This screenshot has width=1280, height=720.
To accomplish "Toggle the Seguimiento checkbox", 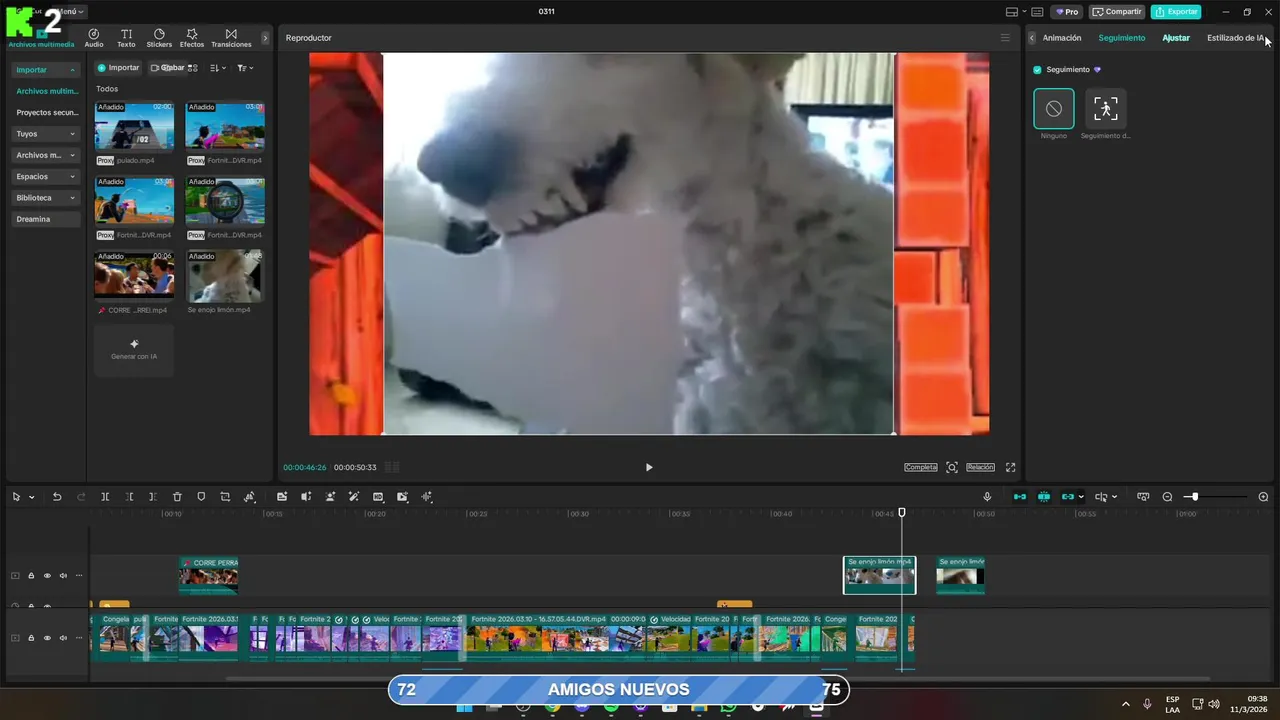I will pos(1037,70).
